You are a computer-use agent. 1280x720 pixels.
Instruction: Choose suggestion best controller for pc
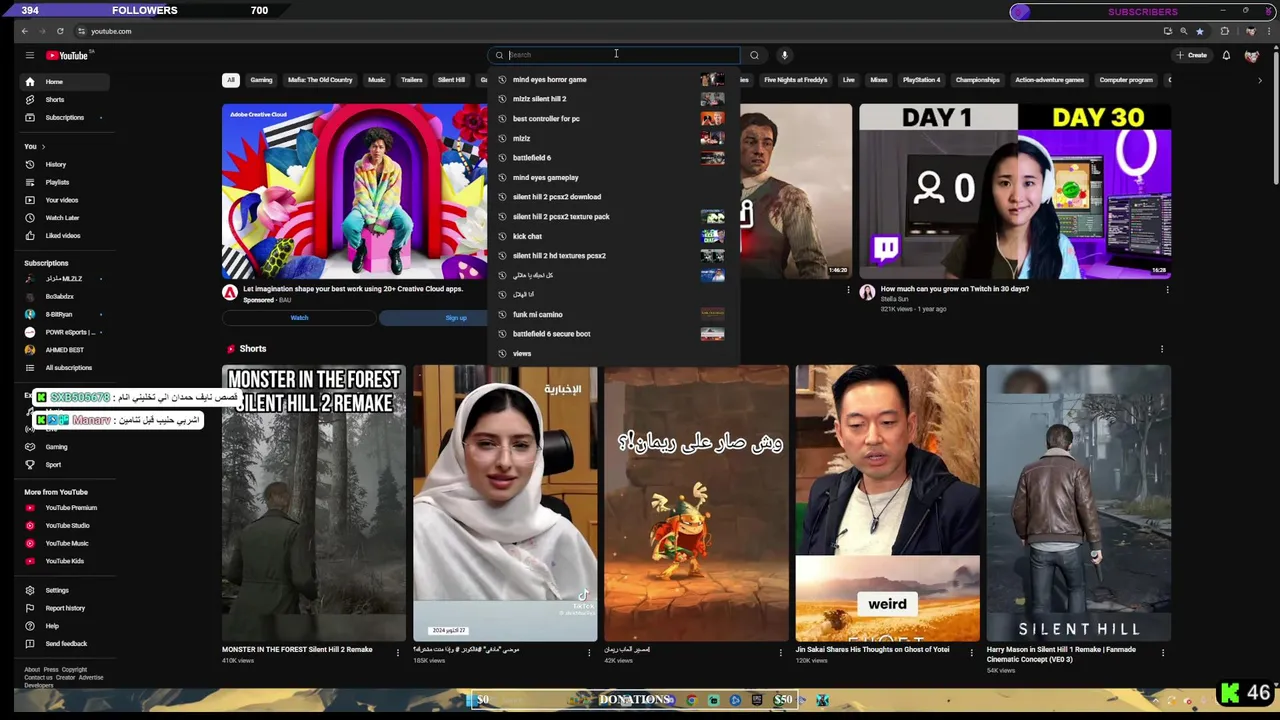click(x=613, y=119)
